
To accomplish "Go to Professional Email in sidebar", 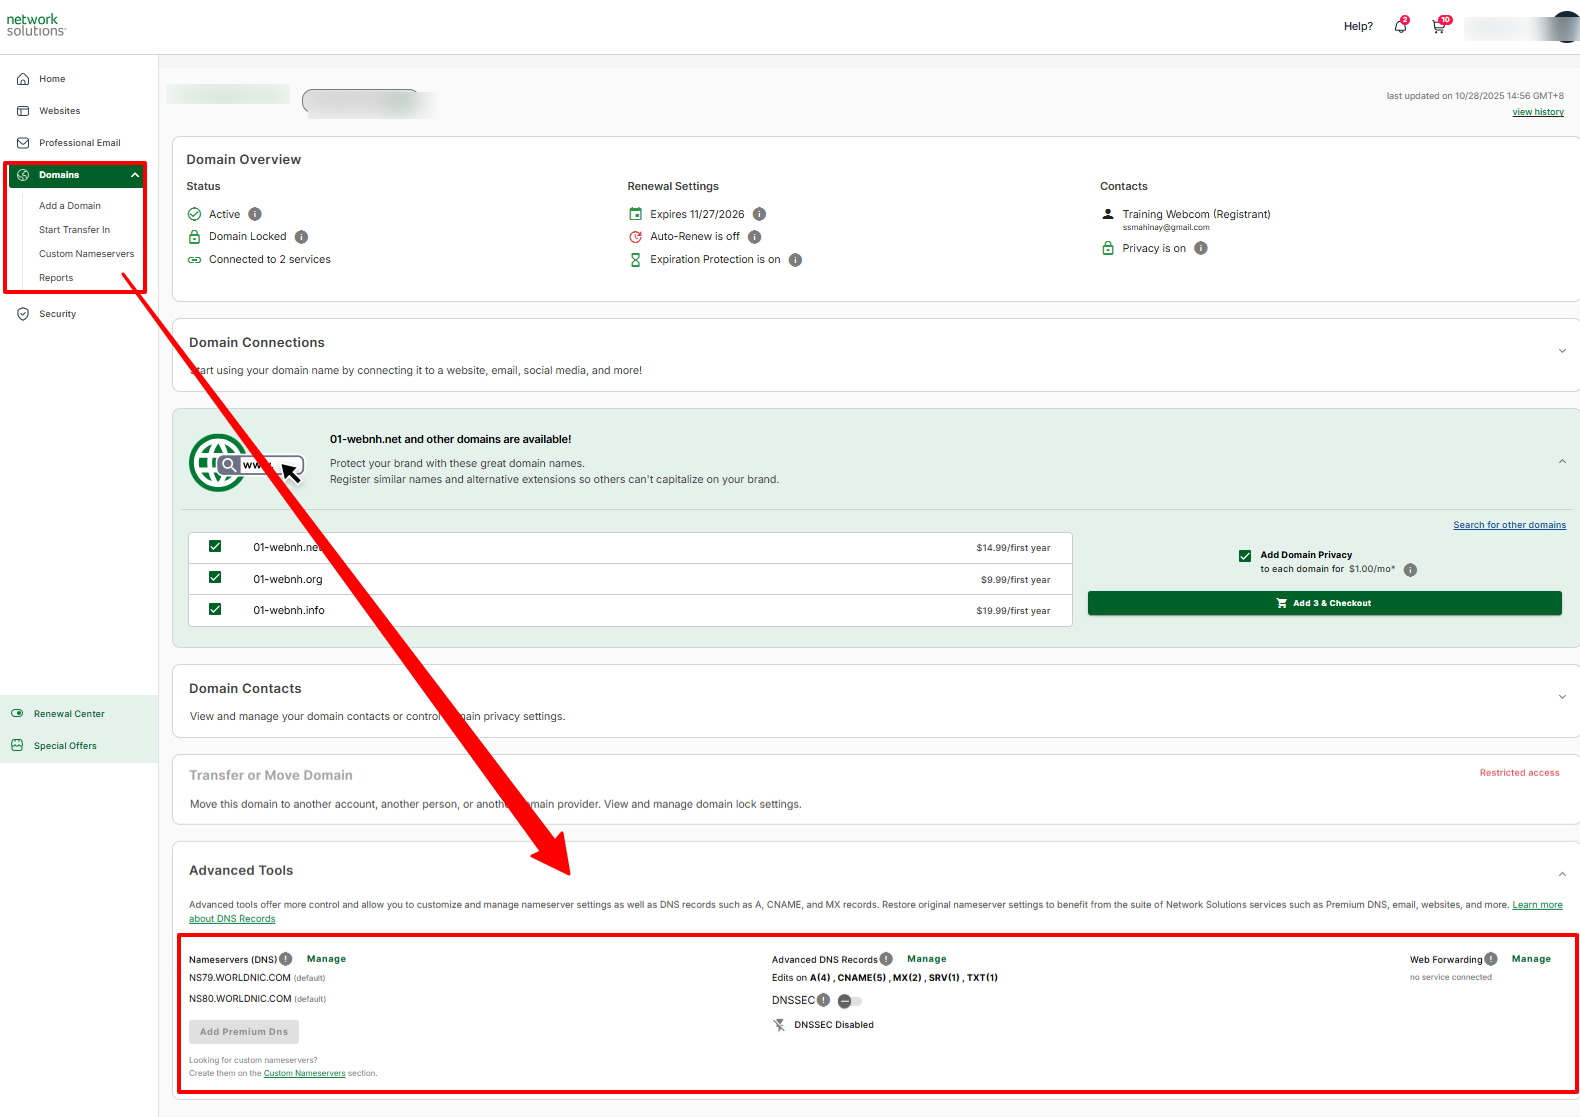I will [x=79, y=143].
